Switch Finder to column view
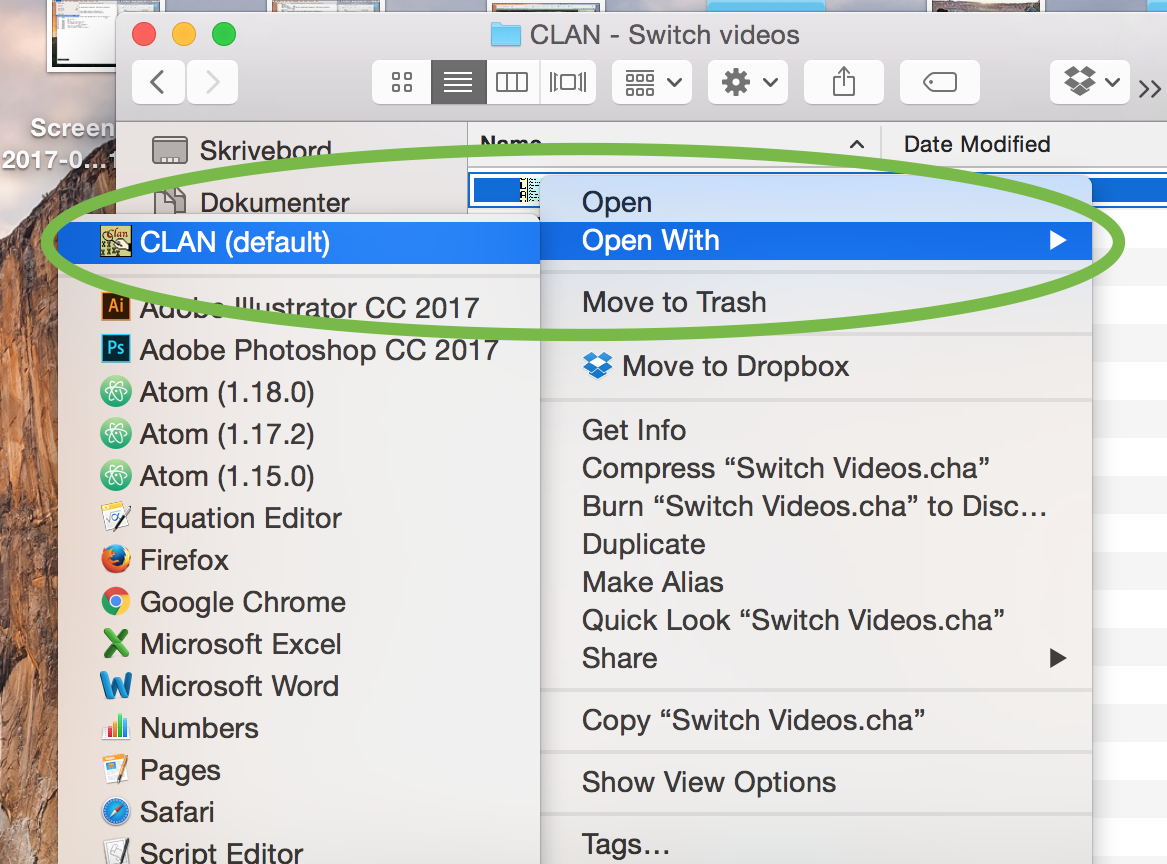Screen dimensions: 1167x864 (512, 82)
